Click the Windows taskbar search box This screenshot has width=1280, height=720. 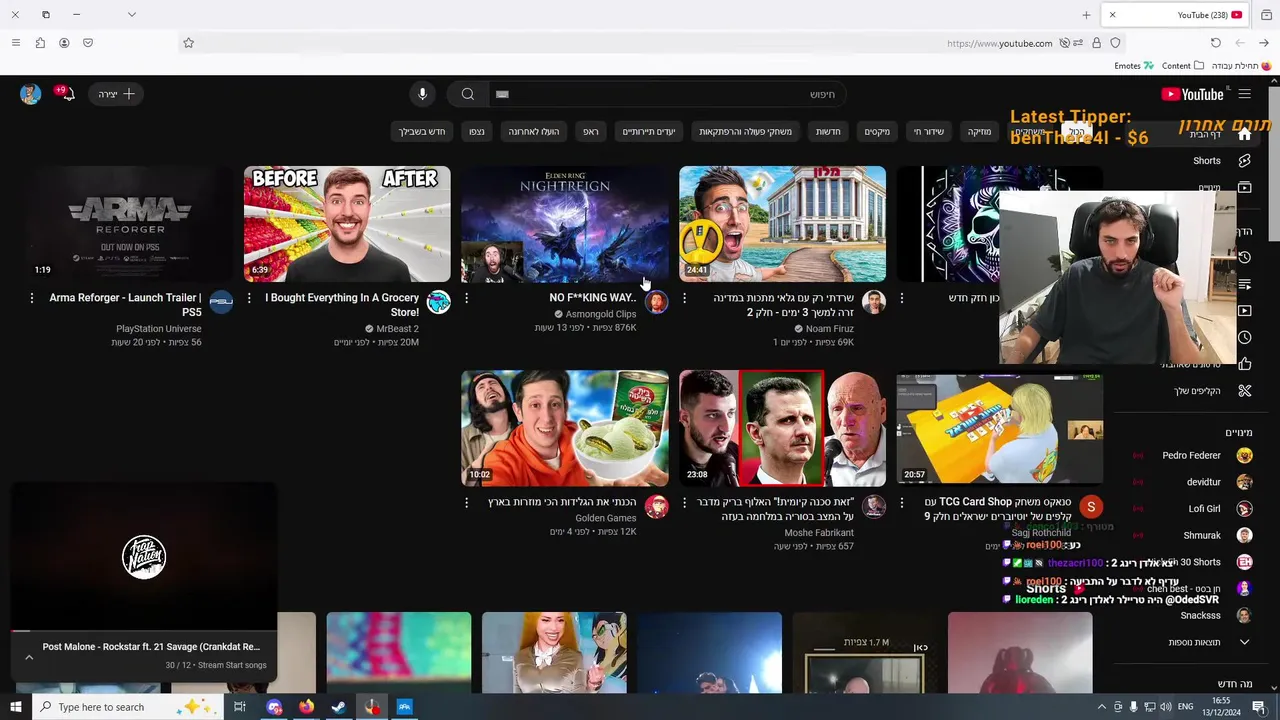pos(128,707)
